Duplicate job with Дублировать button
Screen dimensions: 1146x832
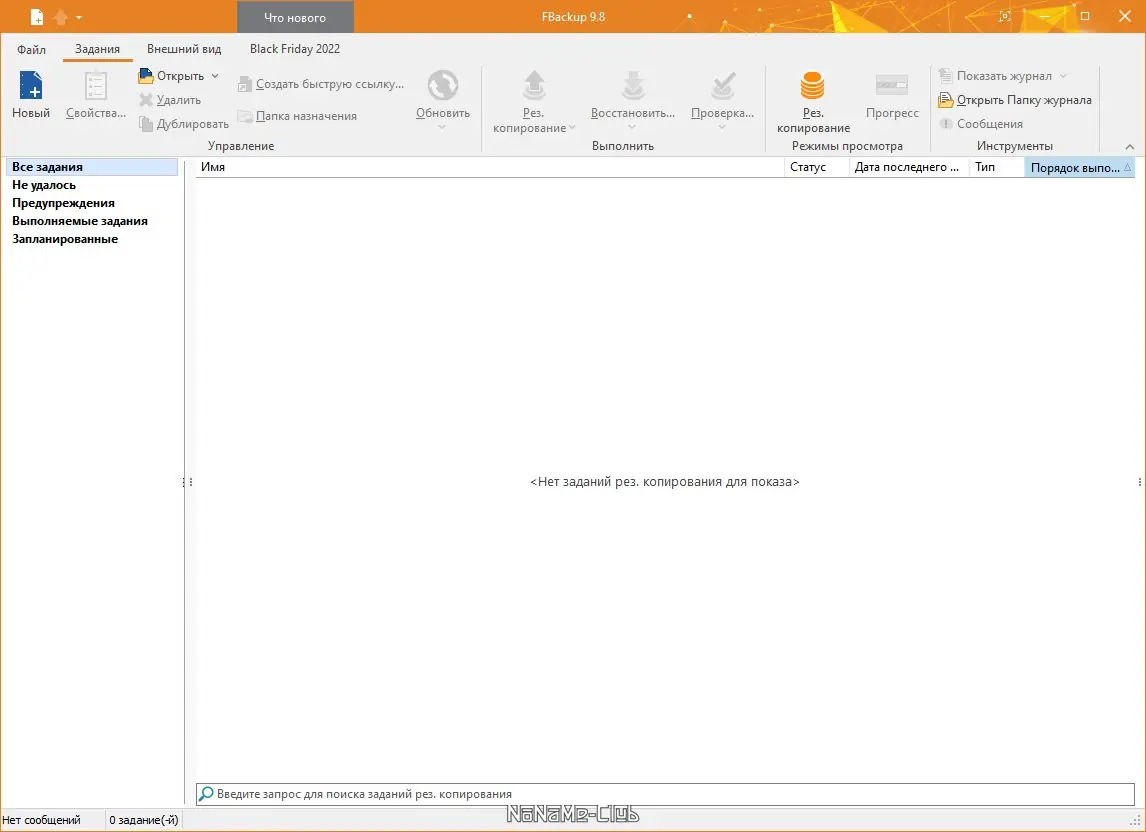184,124
